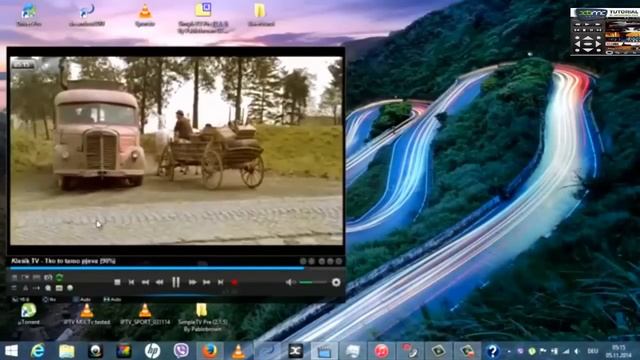
Task: Open the taskbar help question mark icon
Action: [493, 351]
